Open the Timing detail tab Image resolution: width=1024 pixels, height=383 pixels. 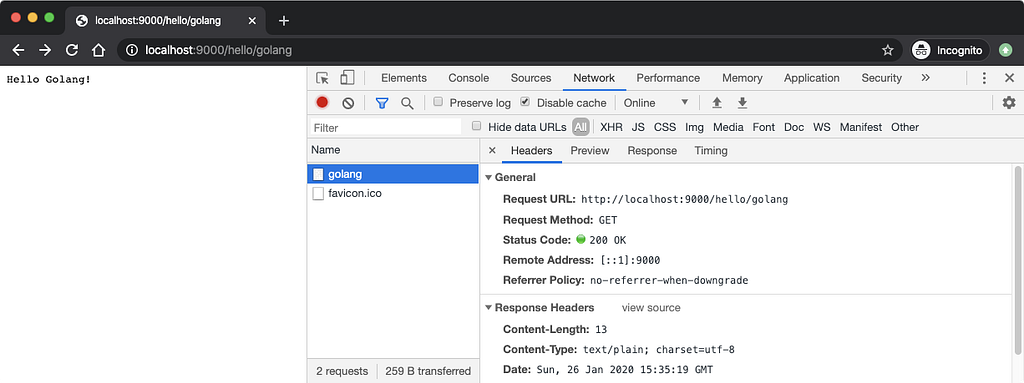pos(711,150)
